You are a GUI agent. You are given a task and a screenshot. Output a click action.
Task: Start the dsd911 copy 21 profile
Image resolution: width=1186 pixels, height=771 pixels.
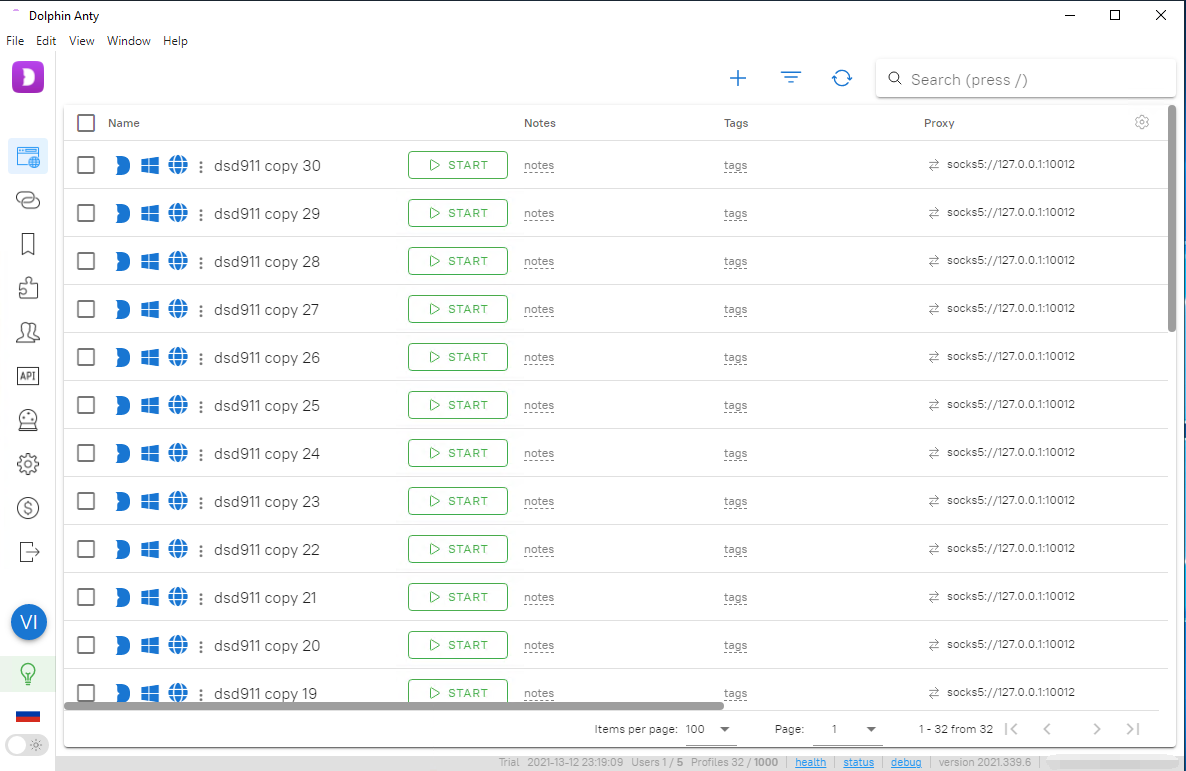pos(458,597)
